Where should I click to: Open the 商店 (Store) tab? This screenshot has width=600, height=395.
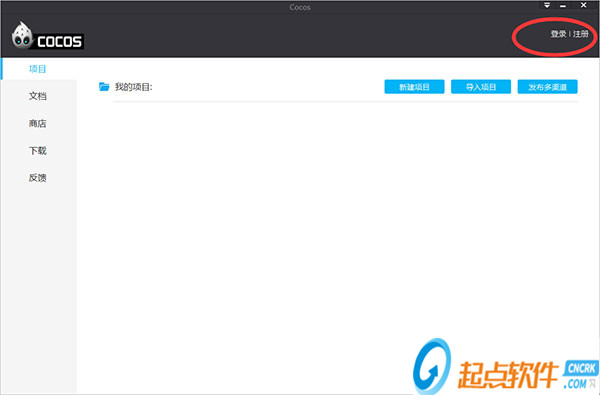click(x=38, y=123)
